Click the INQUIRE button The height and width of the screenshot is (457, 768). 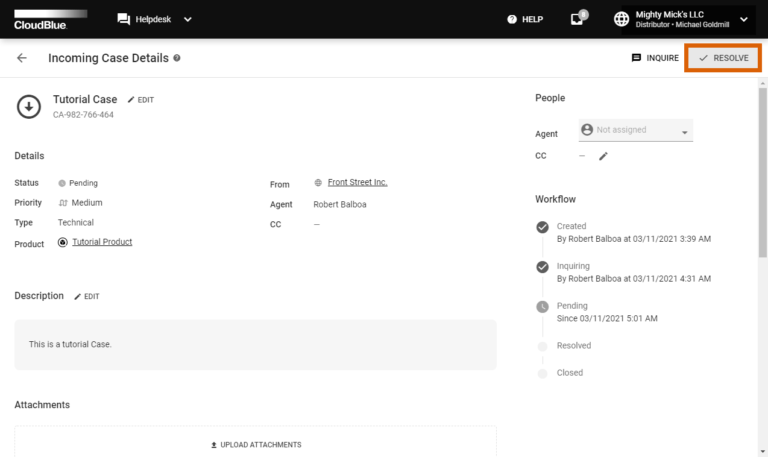coord(655,58)
